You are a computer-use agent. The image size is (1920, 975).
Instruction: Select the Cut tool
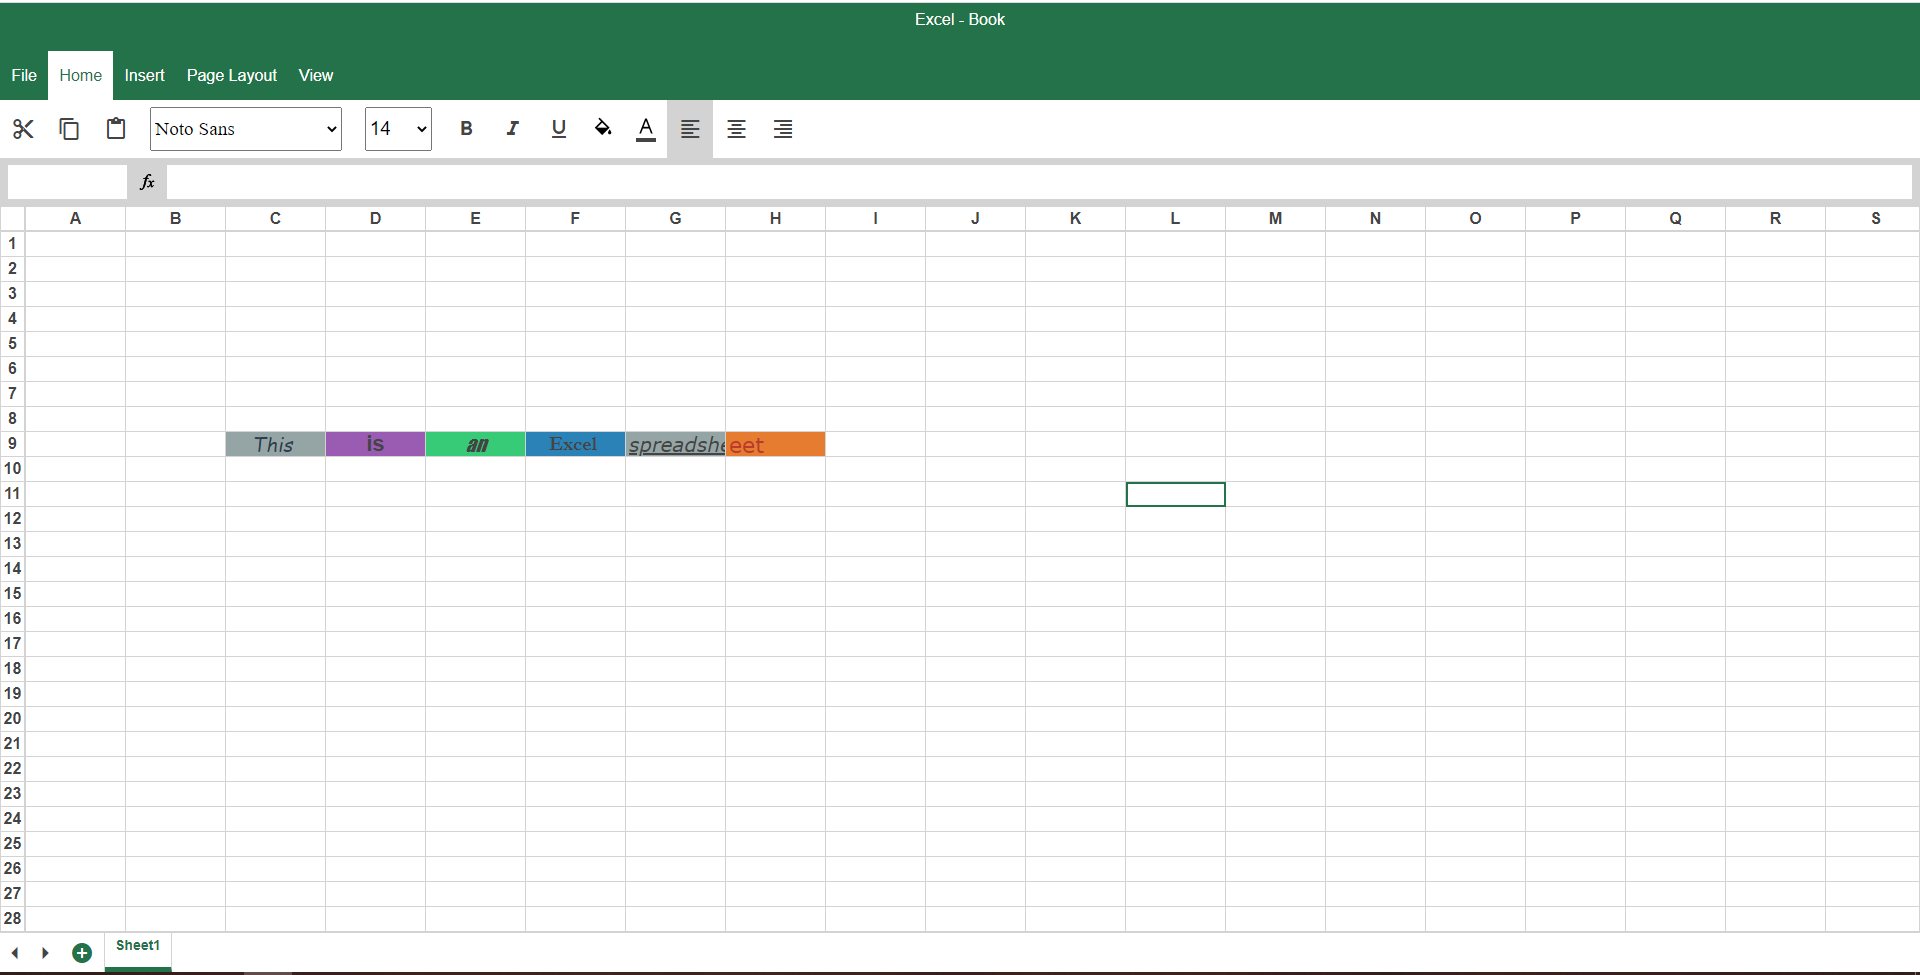(23, 129)
